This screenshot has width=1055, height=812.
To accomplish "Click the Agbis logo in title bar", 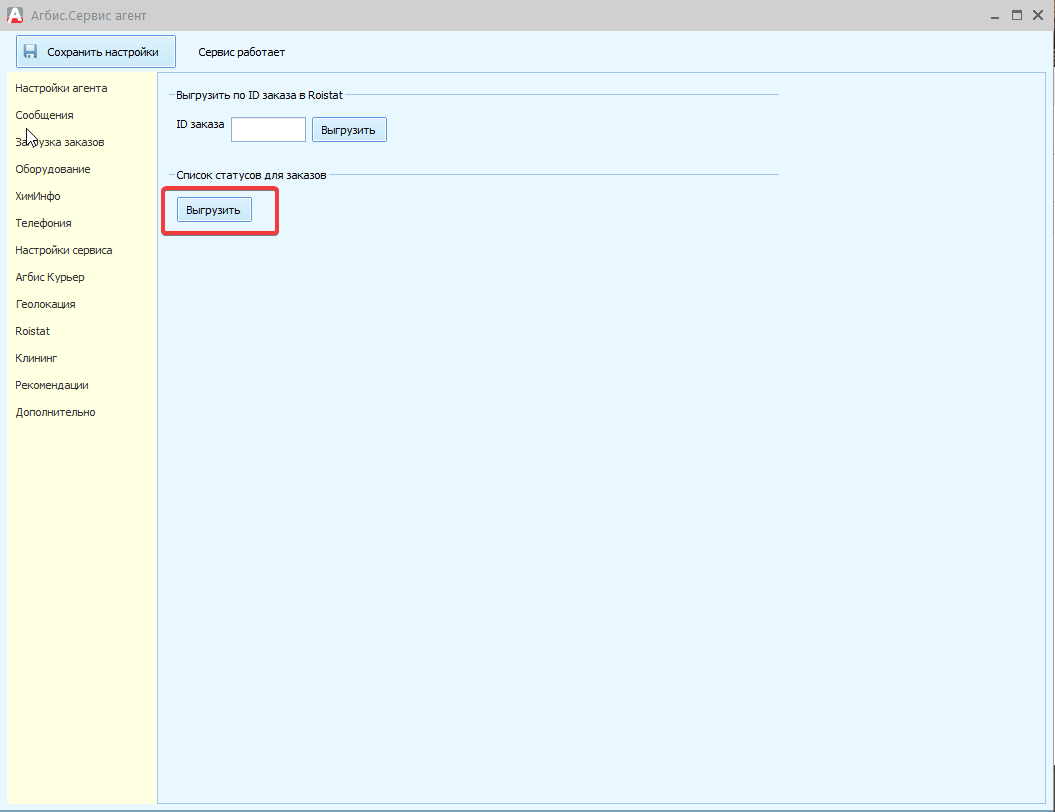I will coord(14,15).
